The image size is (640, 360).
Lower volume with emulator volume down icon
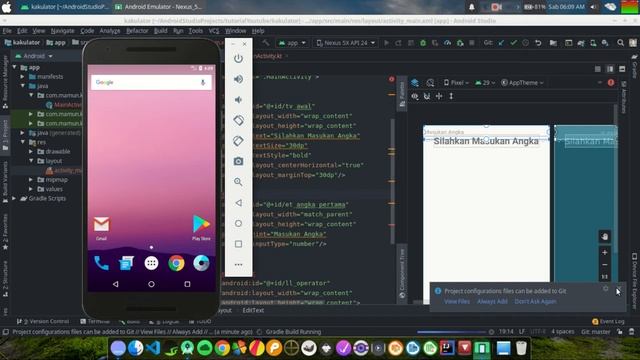(238, 100)
